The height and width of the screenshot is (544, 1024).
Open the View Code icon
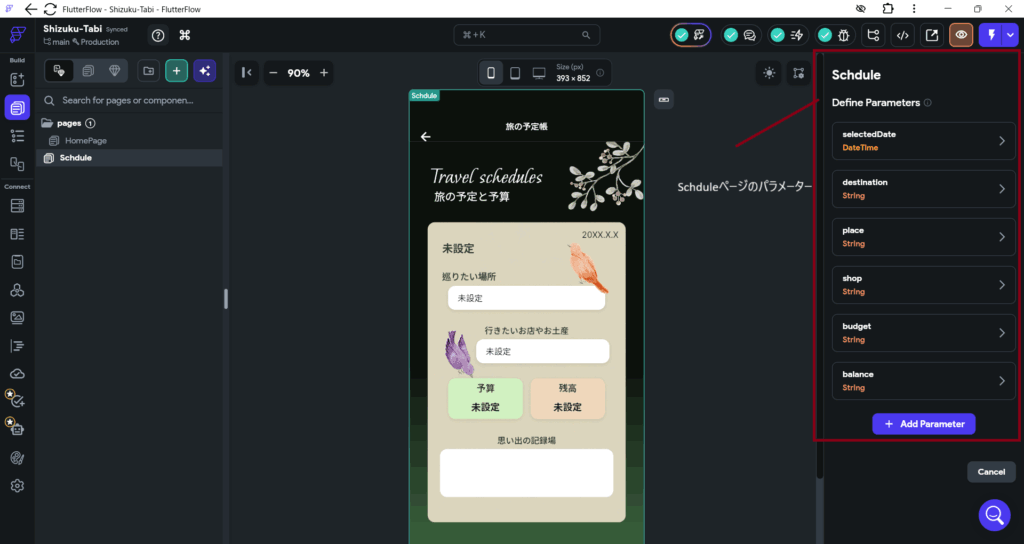(x=903, y=35)
